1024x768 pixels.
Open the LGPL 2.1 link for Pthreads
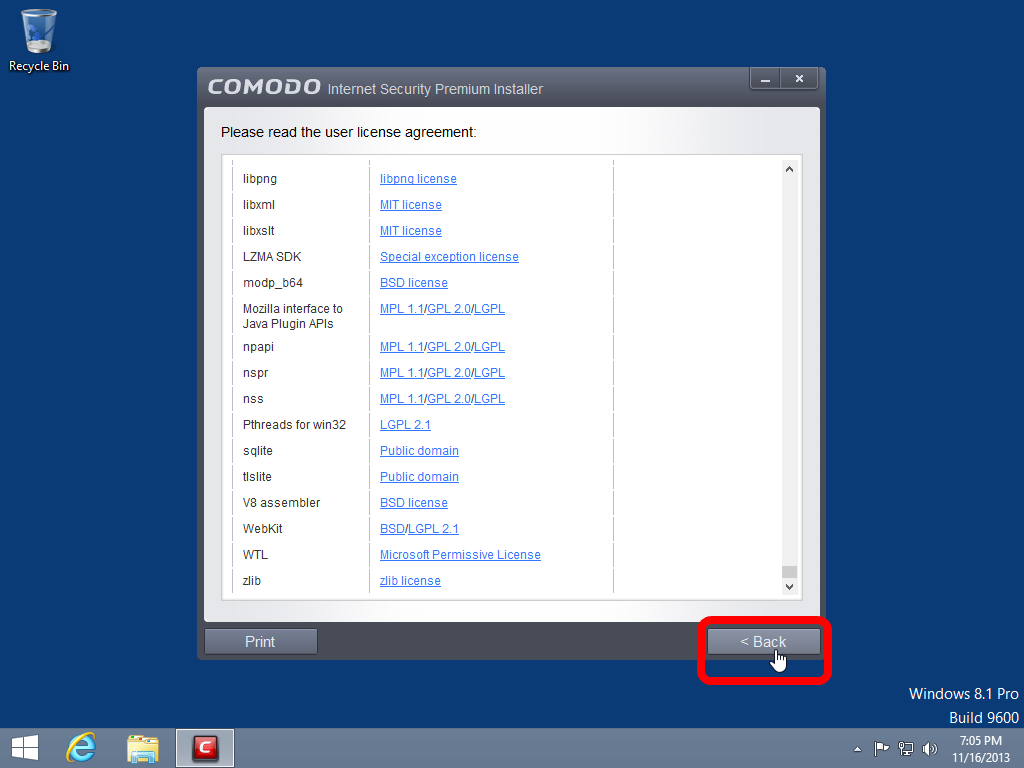[406, 425]
